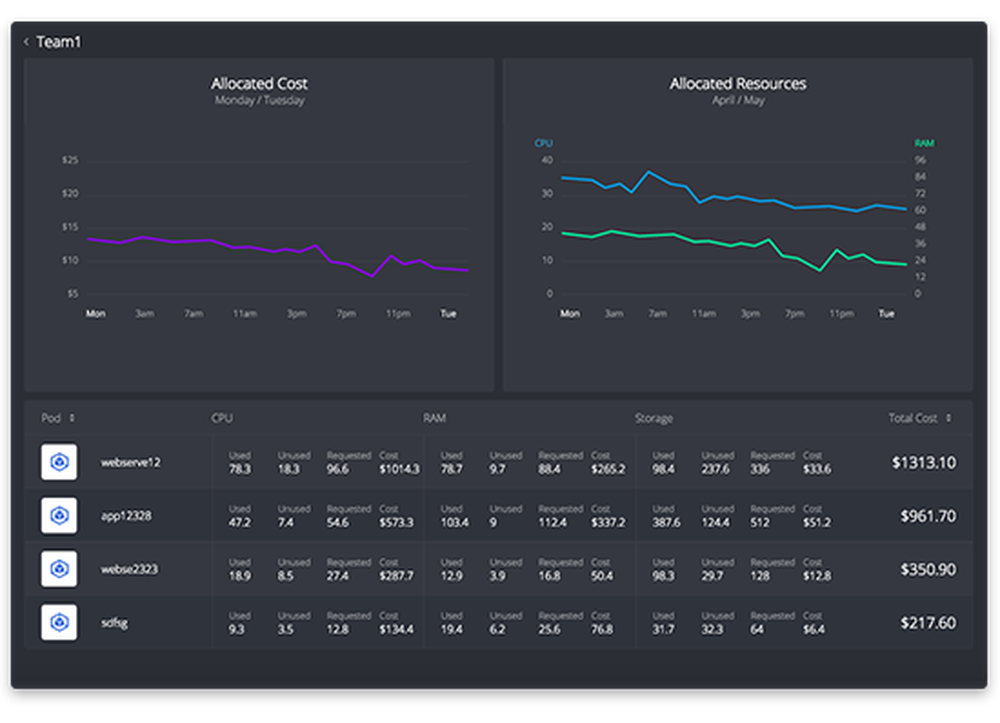Select webserve12 storage requested 336
The height and width of the screenshot is (723, 1000).
pyautogui.click(x=760, y=469)
